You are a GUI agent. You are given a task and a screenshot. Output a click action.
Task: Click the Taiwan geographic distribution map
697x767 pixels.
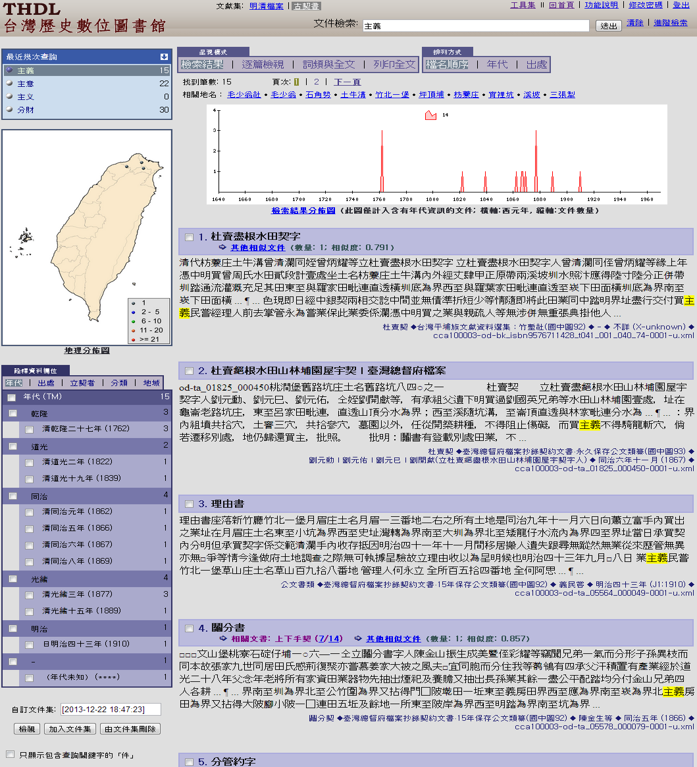tap(87, 238)
